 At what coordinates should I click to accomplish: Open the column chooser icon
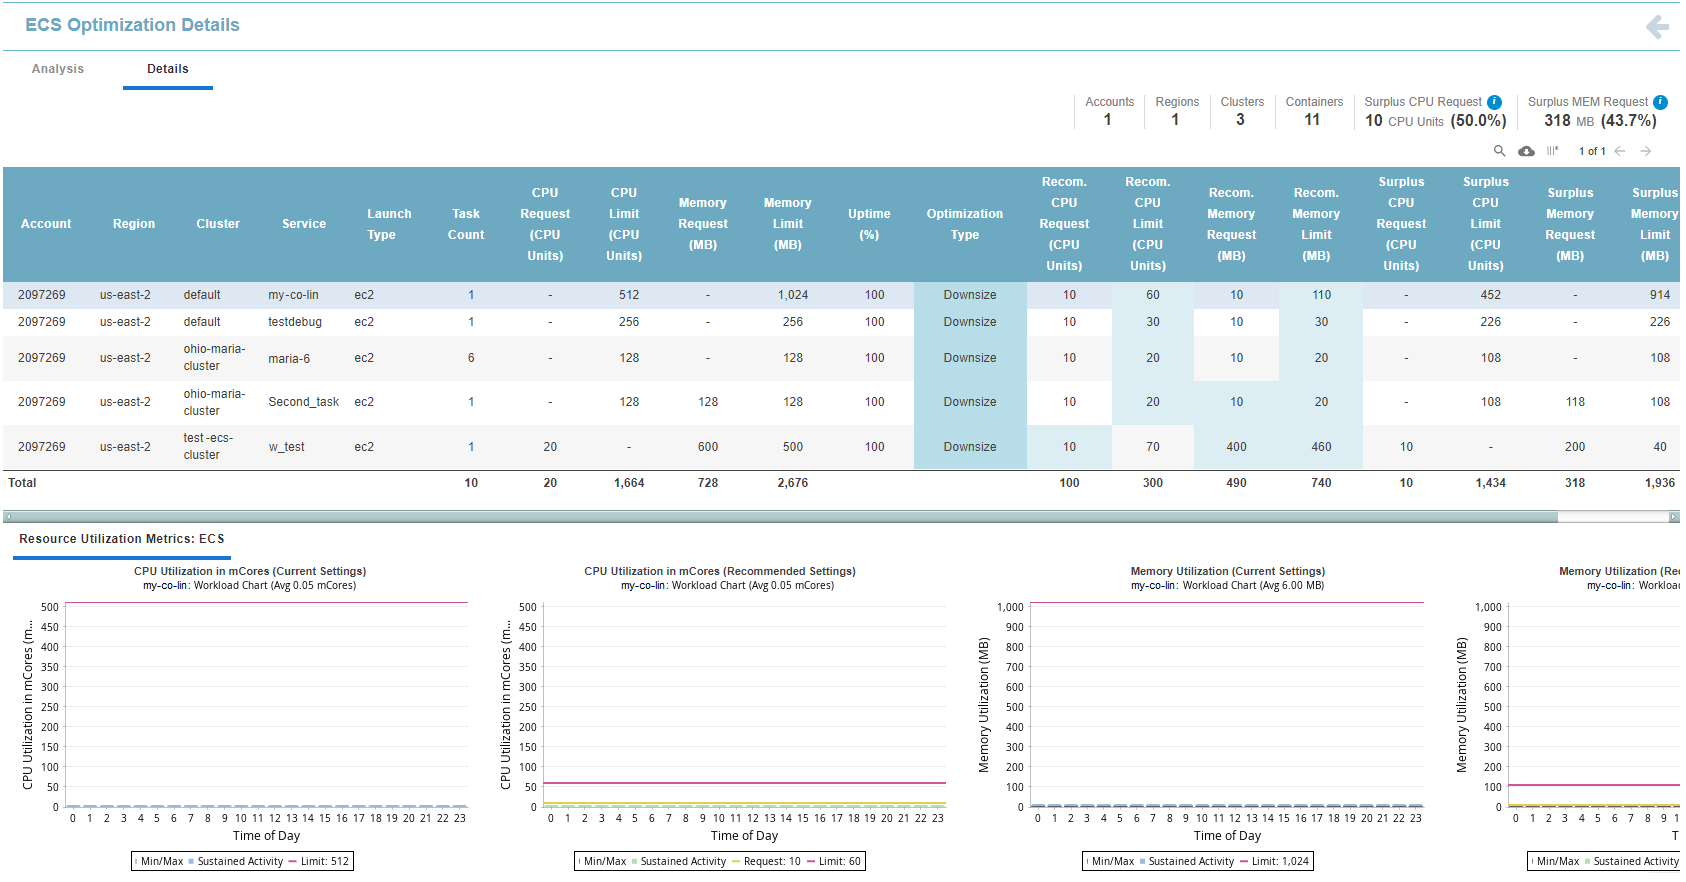click(x=1552, y=151)
